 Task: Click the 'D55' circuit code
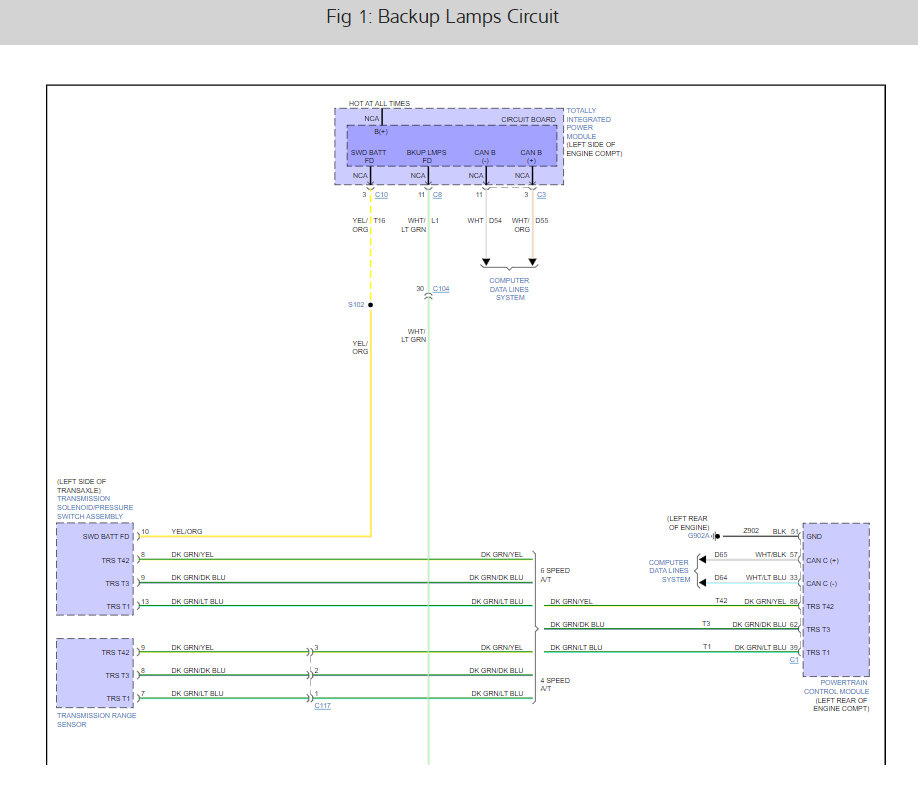tap(542, 221)
